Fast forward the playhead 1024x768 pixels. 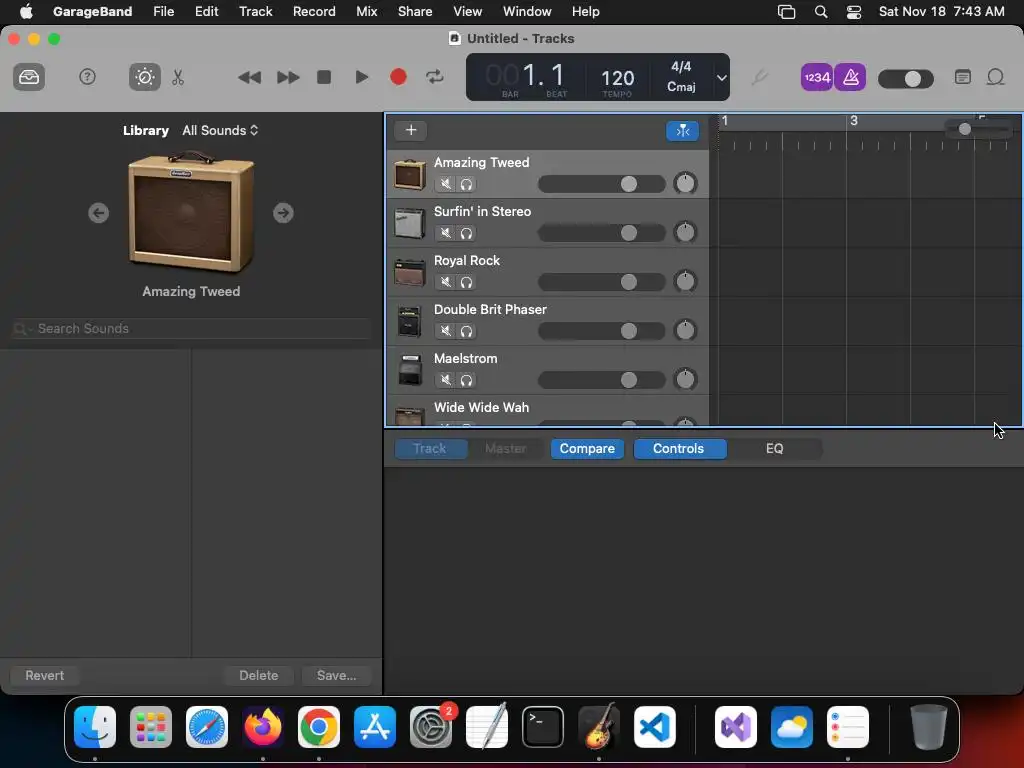coord(287,78)
